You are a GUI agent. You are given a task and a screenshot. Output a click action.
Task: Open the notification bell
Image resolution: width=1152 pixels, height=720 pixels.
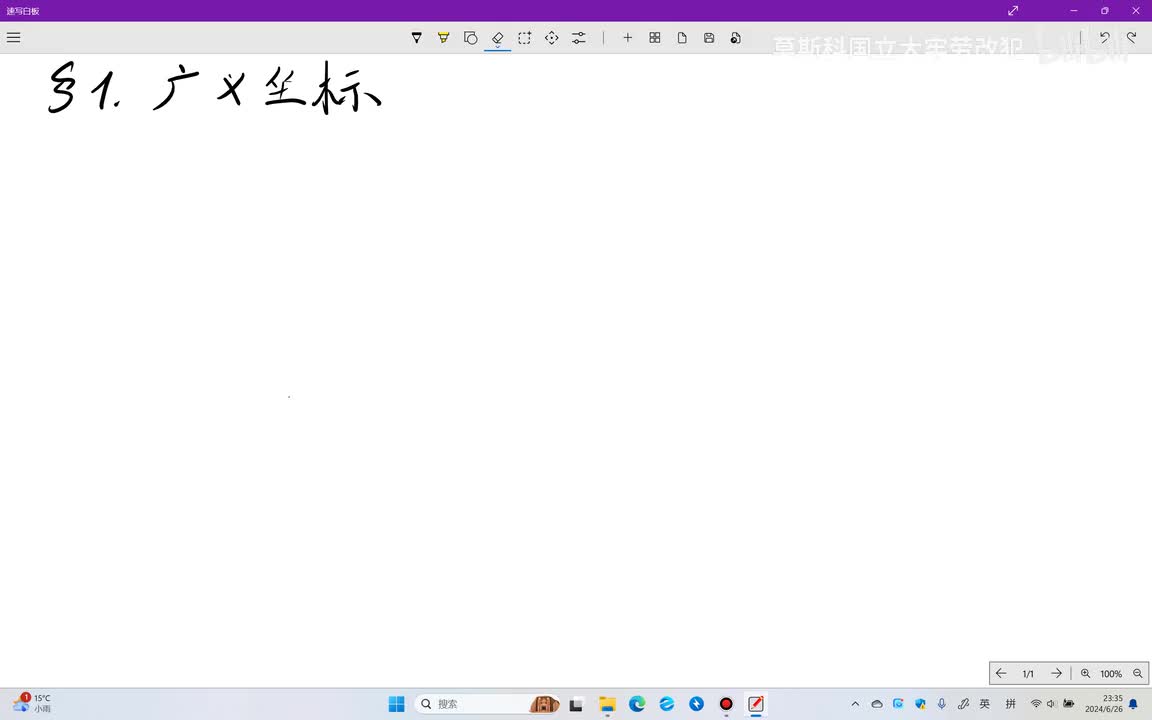(1134, 704)
